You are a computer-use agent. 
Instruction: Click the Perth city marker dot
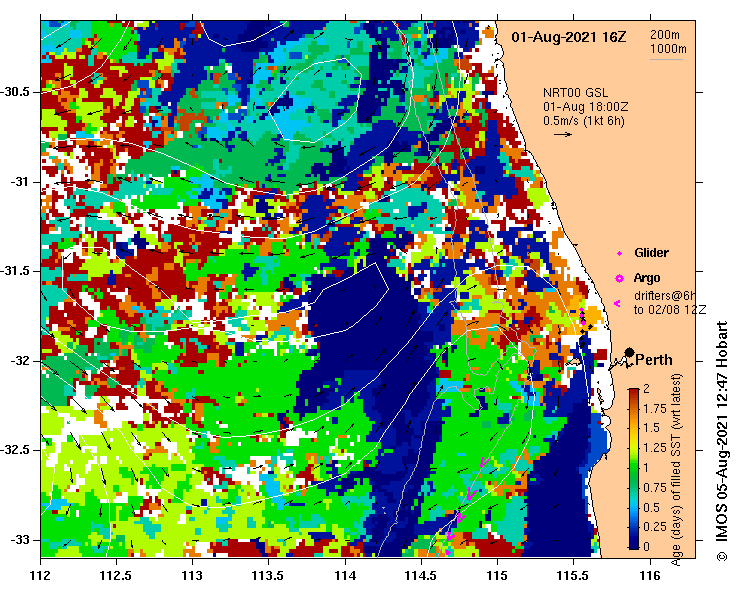tap(629, 352)
